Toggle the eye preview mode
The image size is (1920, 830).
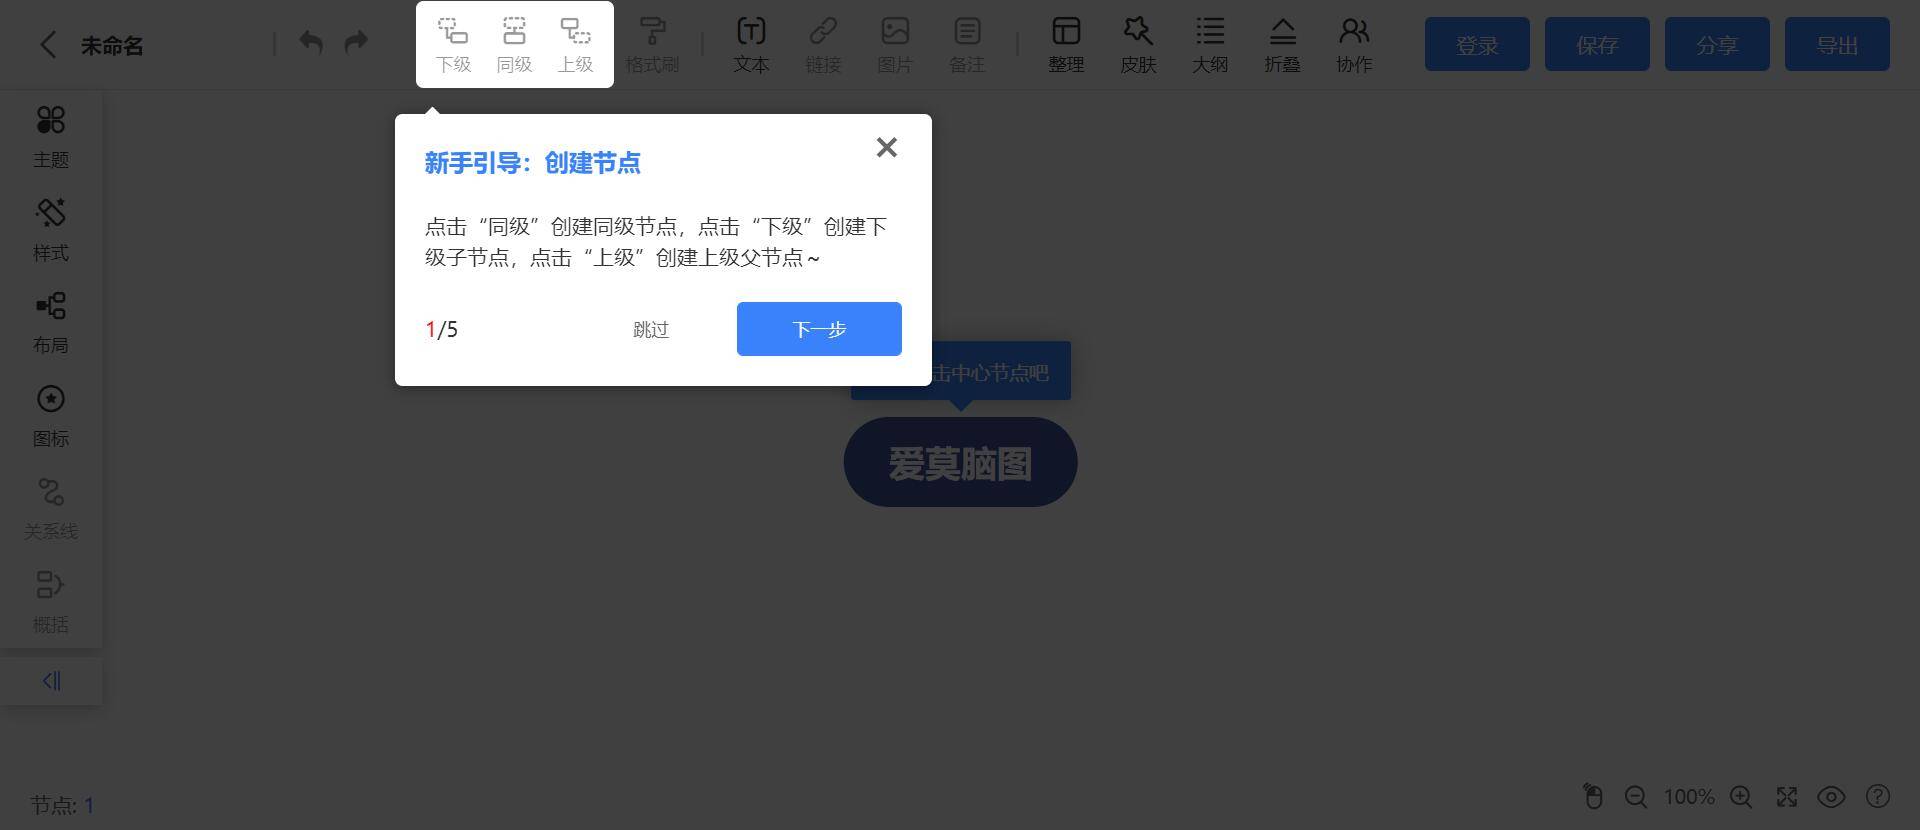[x=1831, y=797]
